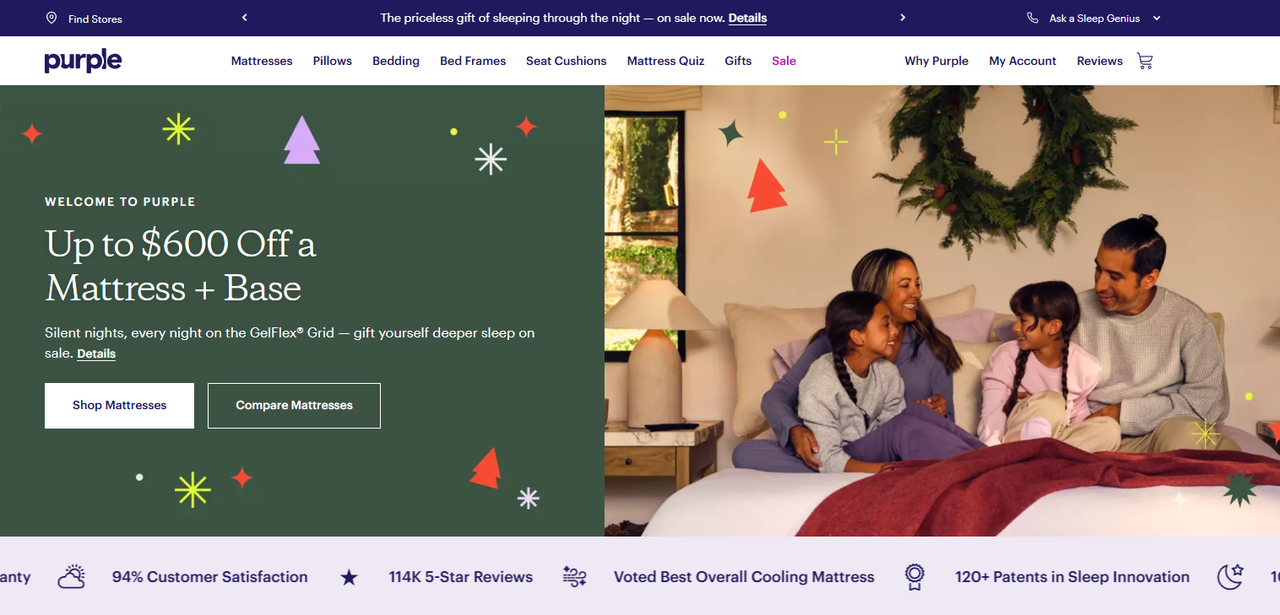Show next promo banner with right arrow
The height and width of the screenshot is (615, 1280).
tap(903, 18)
